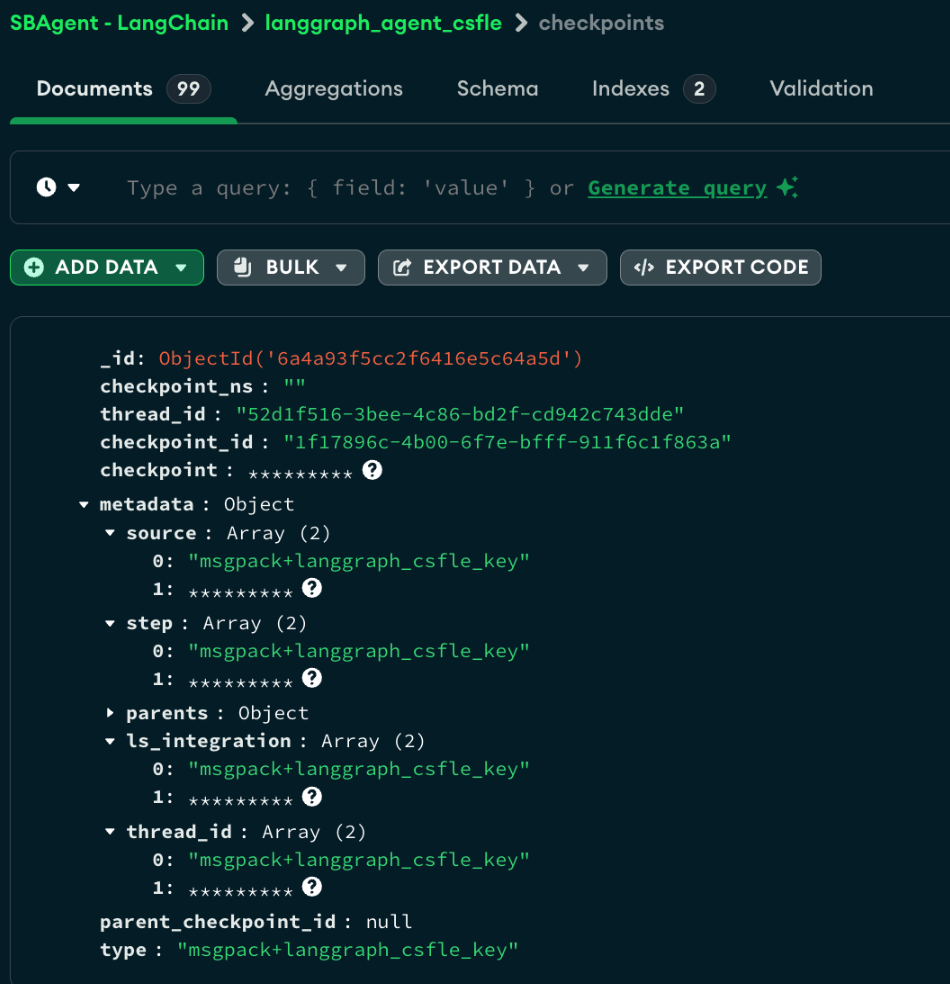
Task: Click the plus icon in ADD DATA
Action: tap(34, 267)
